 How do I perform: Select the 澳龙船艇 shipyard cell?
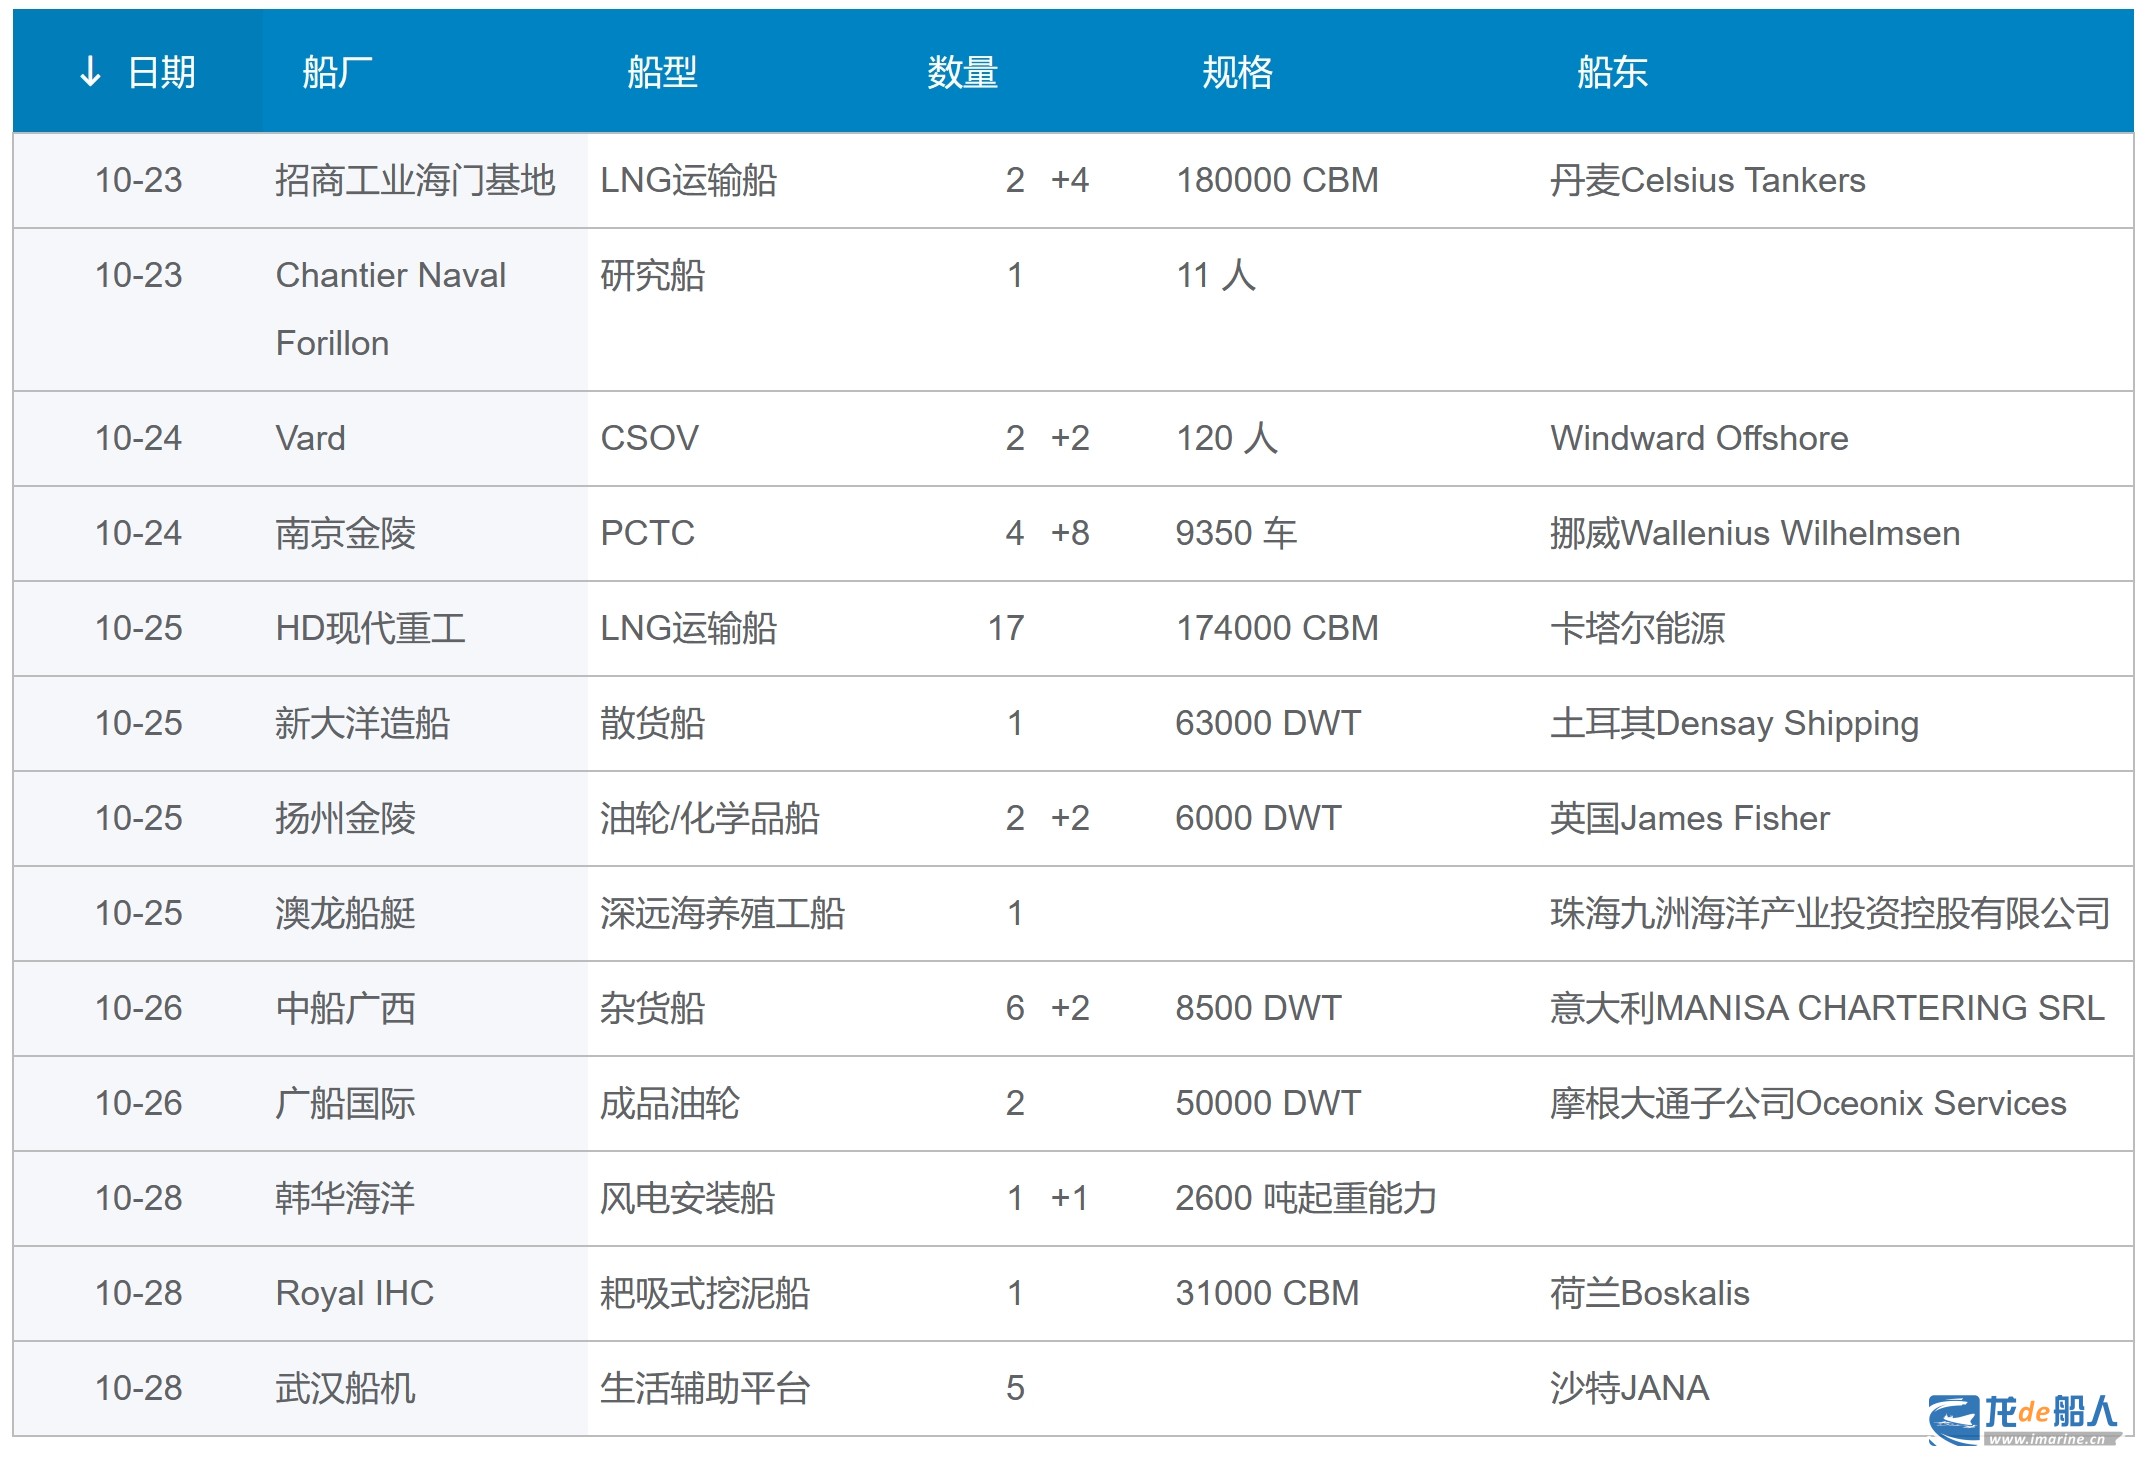345,913
